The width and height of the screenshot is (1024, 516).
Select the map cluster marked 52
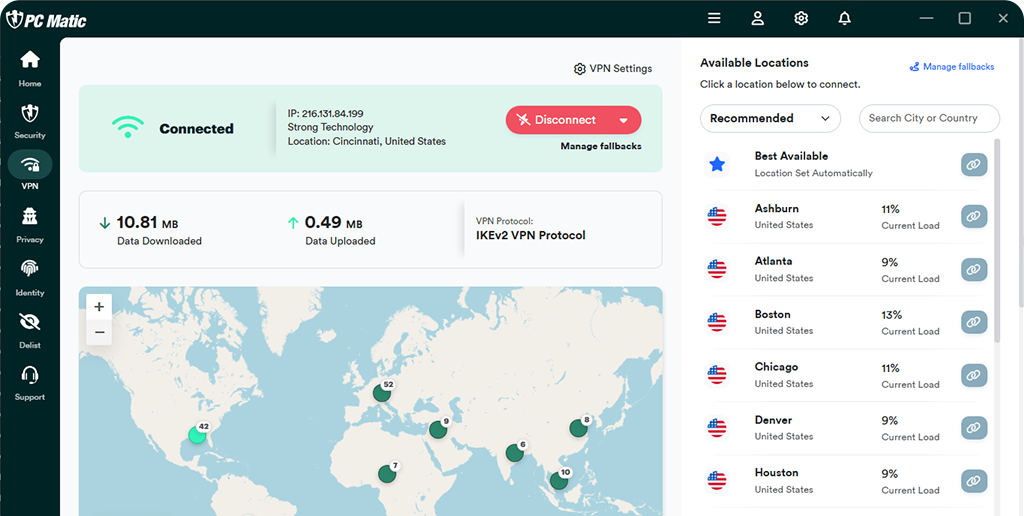point(382,393)
